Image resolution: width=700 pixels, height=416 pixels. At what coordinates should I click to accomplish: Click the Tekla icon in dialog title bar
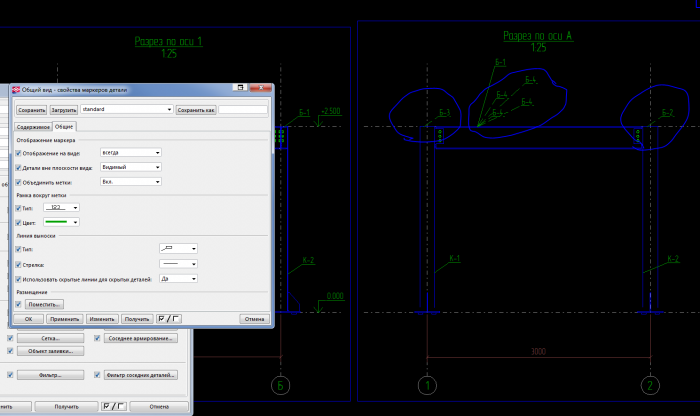pos(16,90)
